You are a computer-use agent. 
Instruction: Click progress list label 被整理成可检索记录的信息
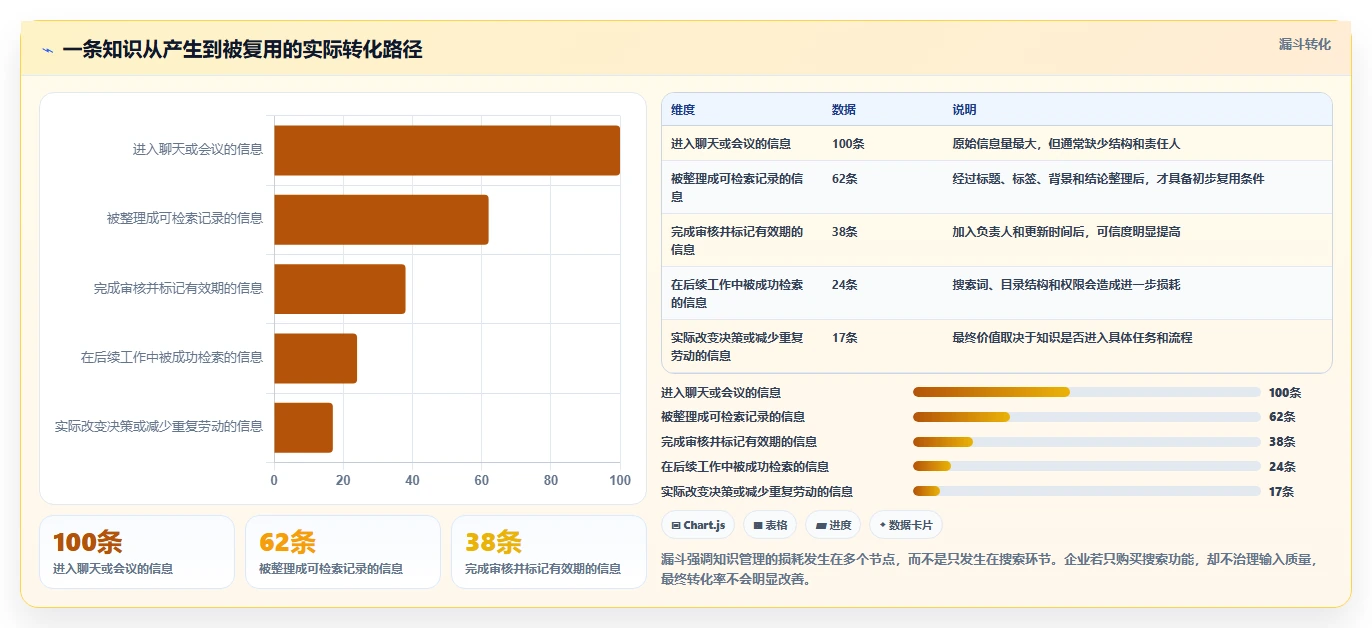click(733, 417)
